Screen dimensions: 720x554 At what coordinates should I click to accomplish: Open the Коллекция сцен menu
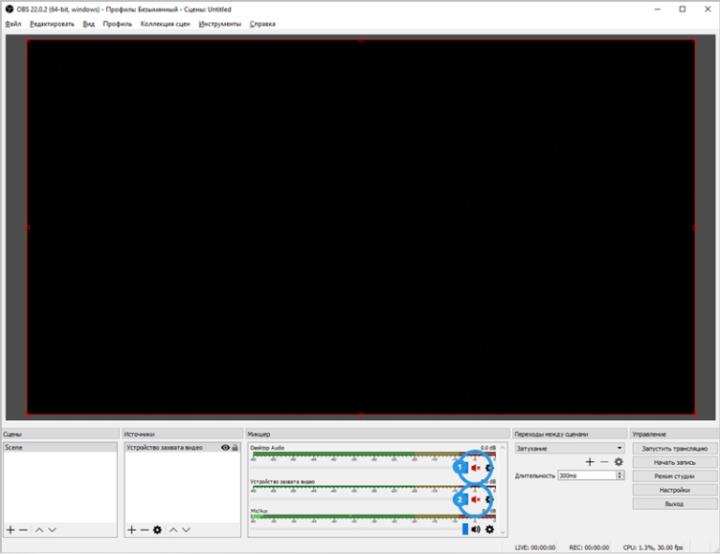[x=165, y=24]
